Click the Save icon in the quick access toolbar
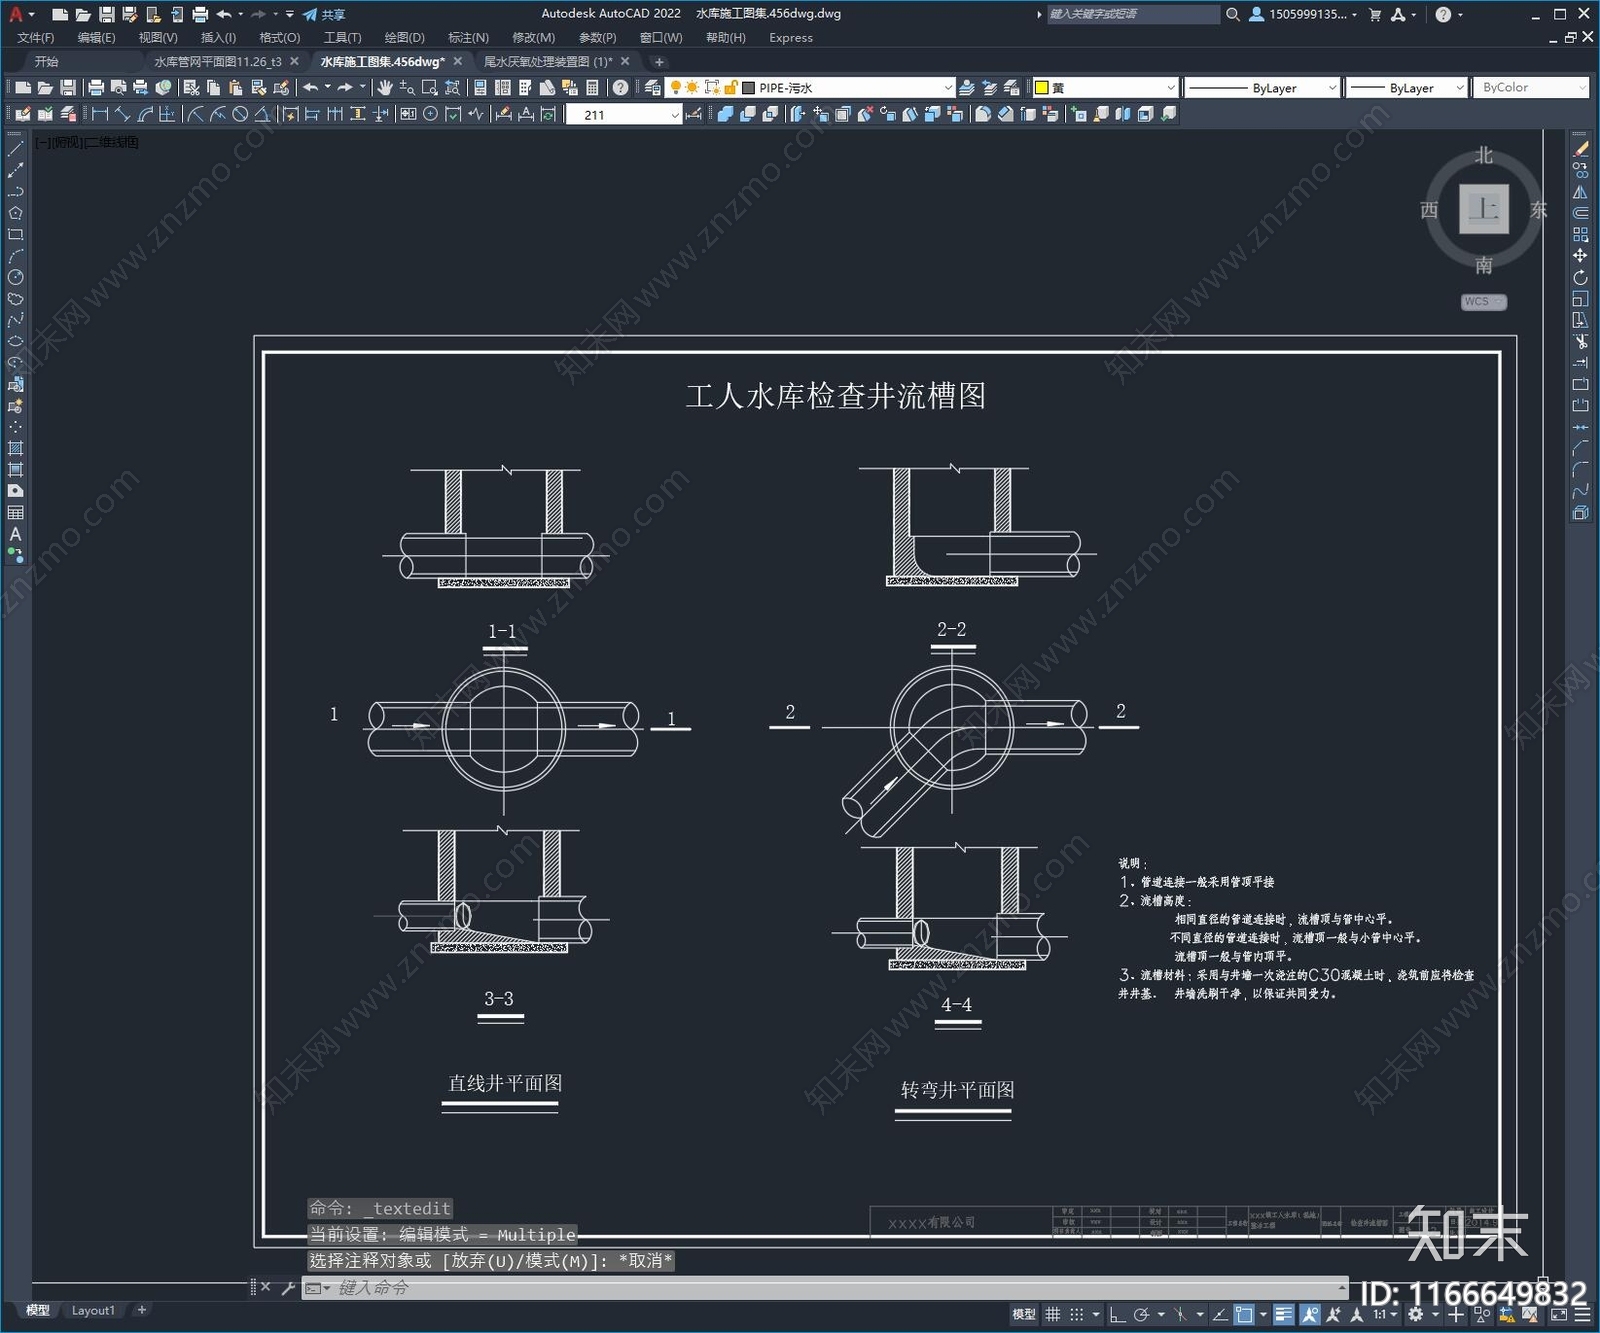The height and width of the screenshot is (1333, 1600). point(106,14)
